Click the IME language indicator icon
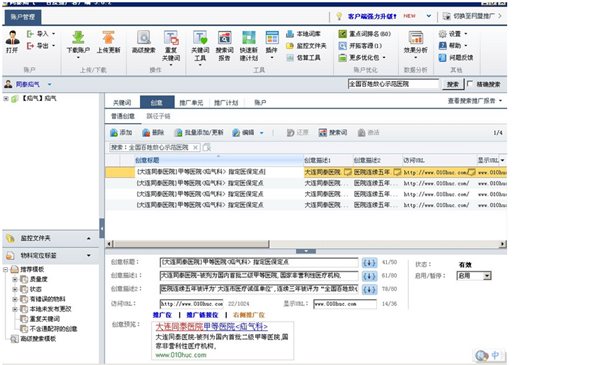Viewport: 600px width, 365px height. click(496, 355)
